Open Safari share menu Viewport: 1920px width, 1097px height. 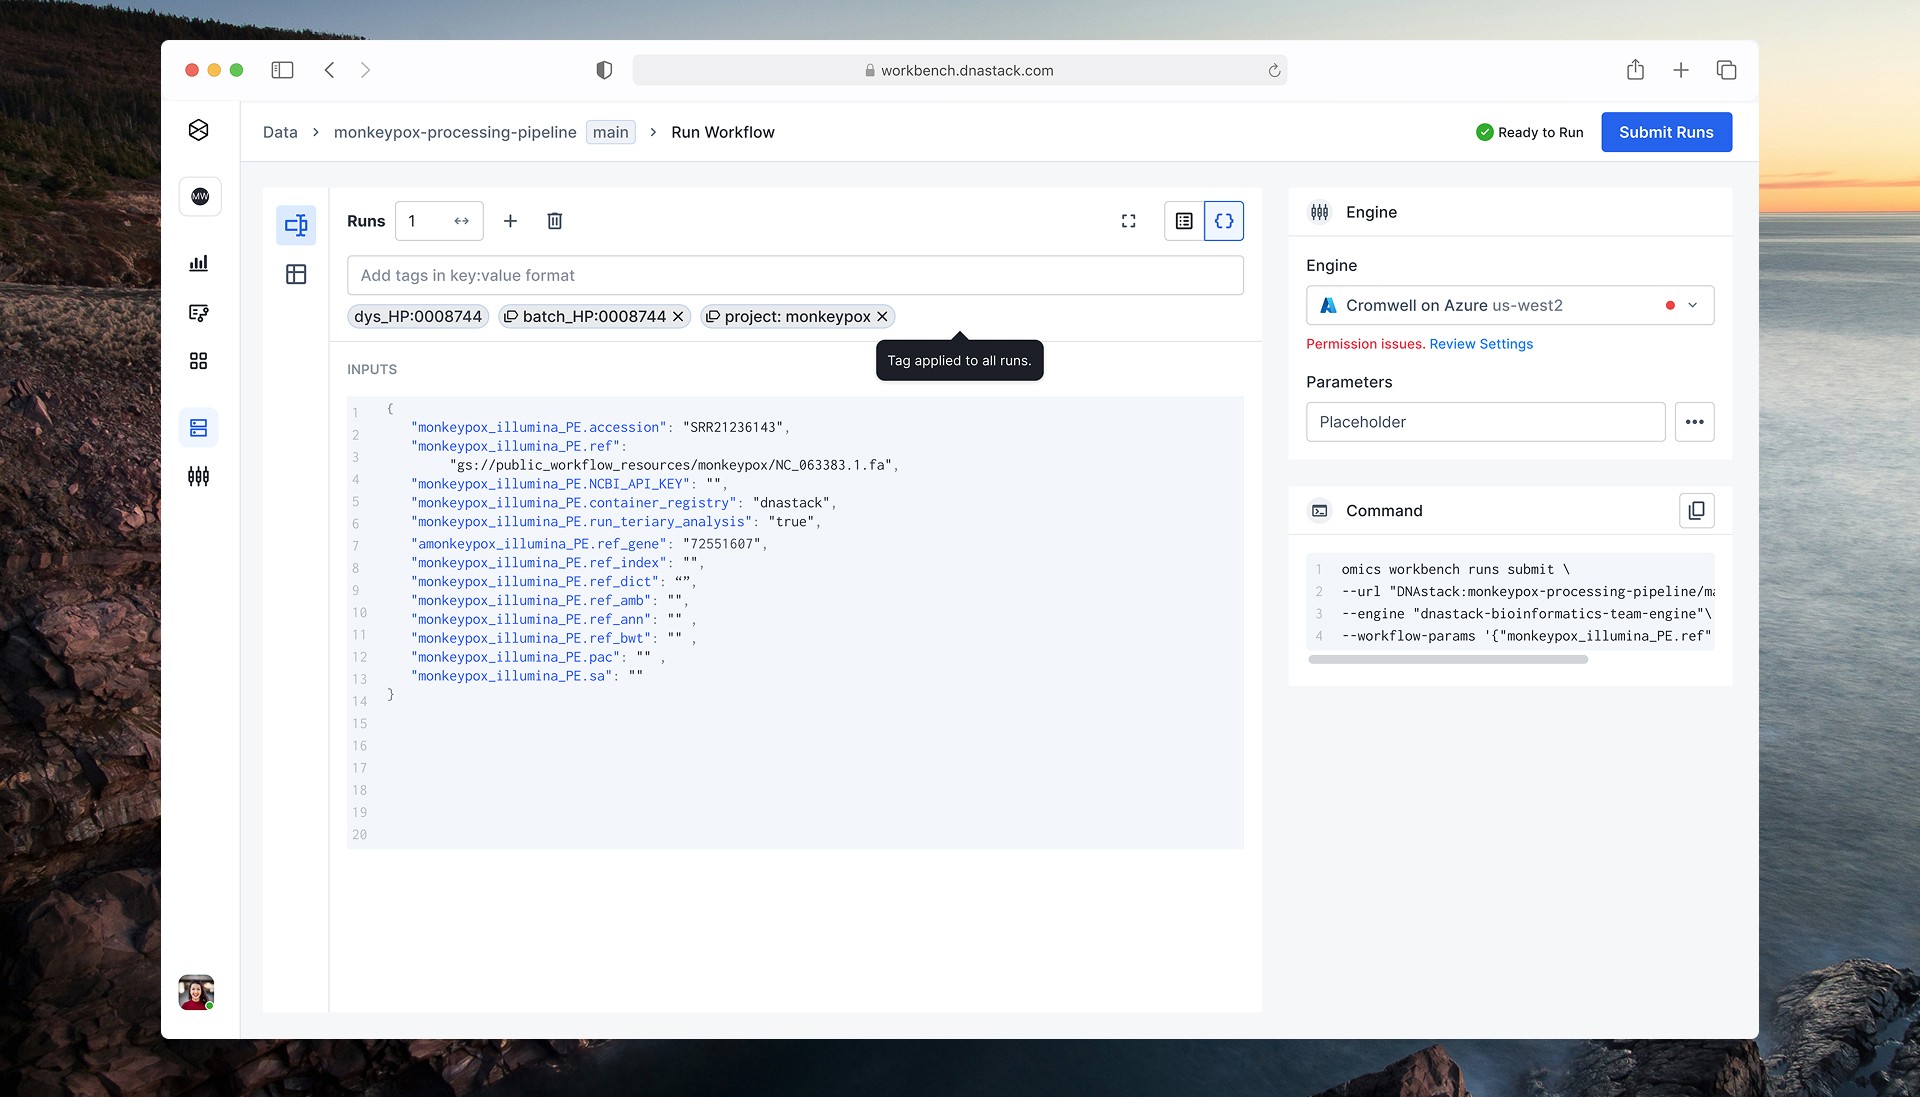[1635, 69]
